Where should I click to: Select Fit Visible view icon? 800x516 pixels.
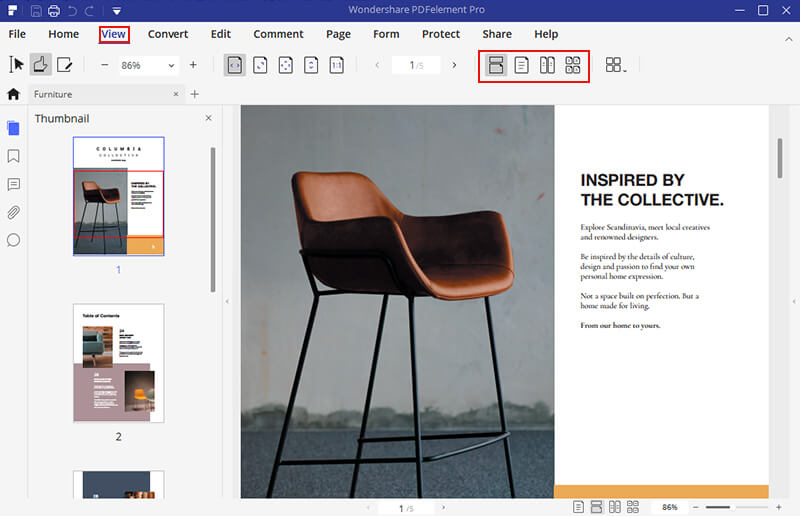tap(286, 65)
